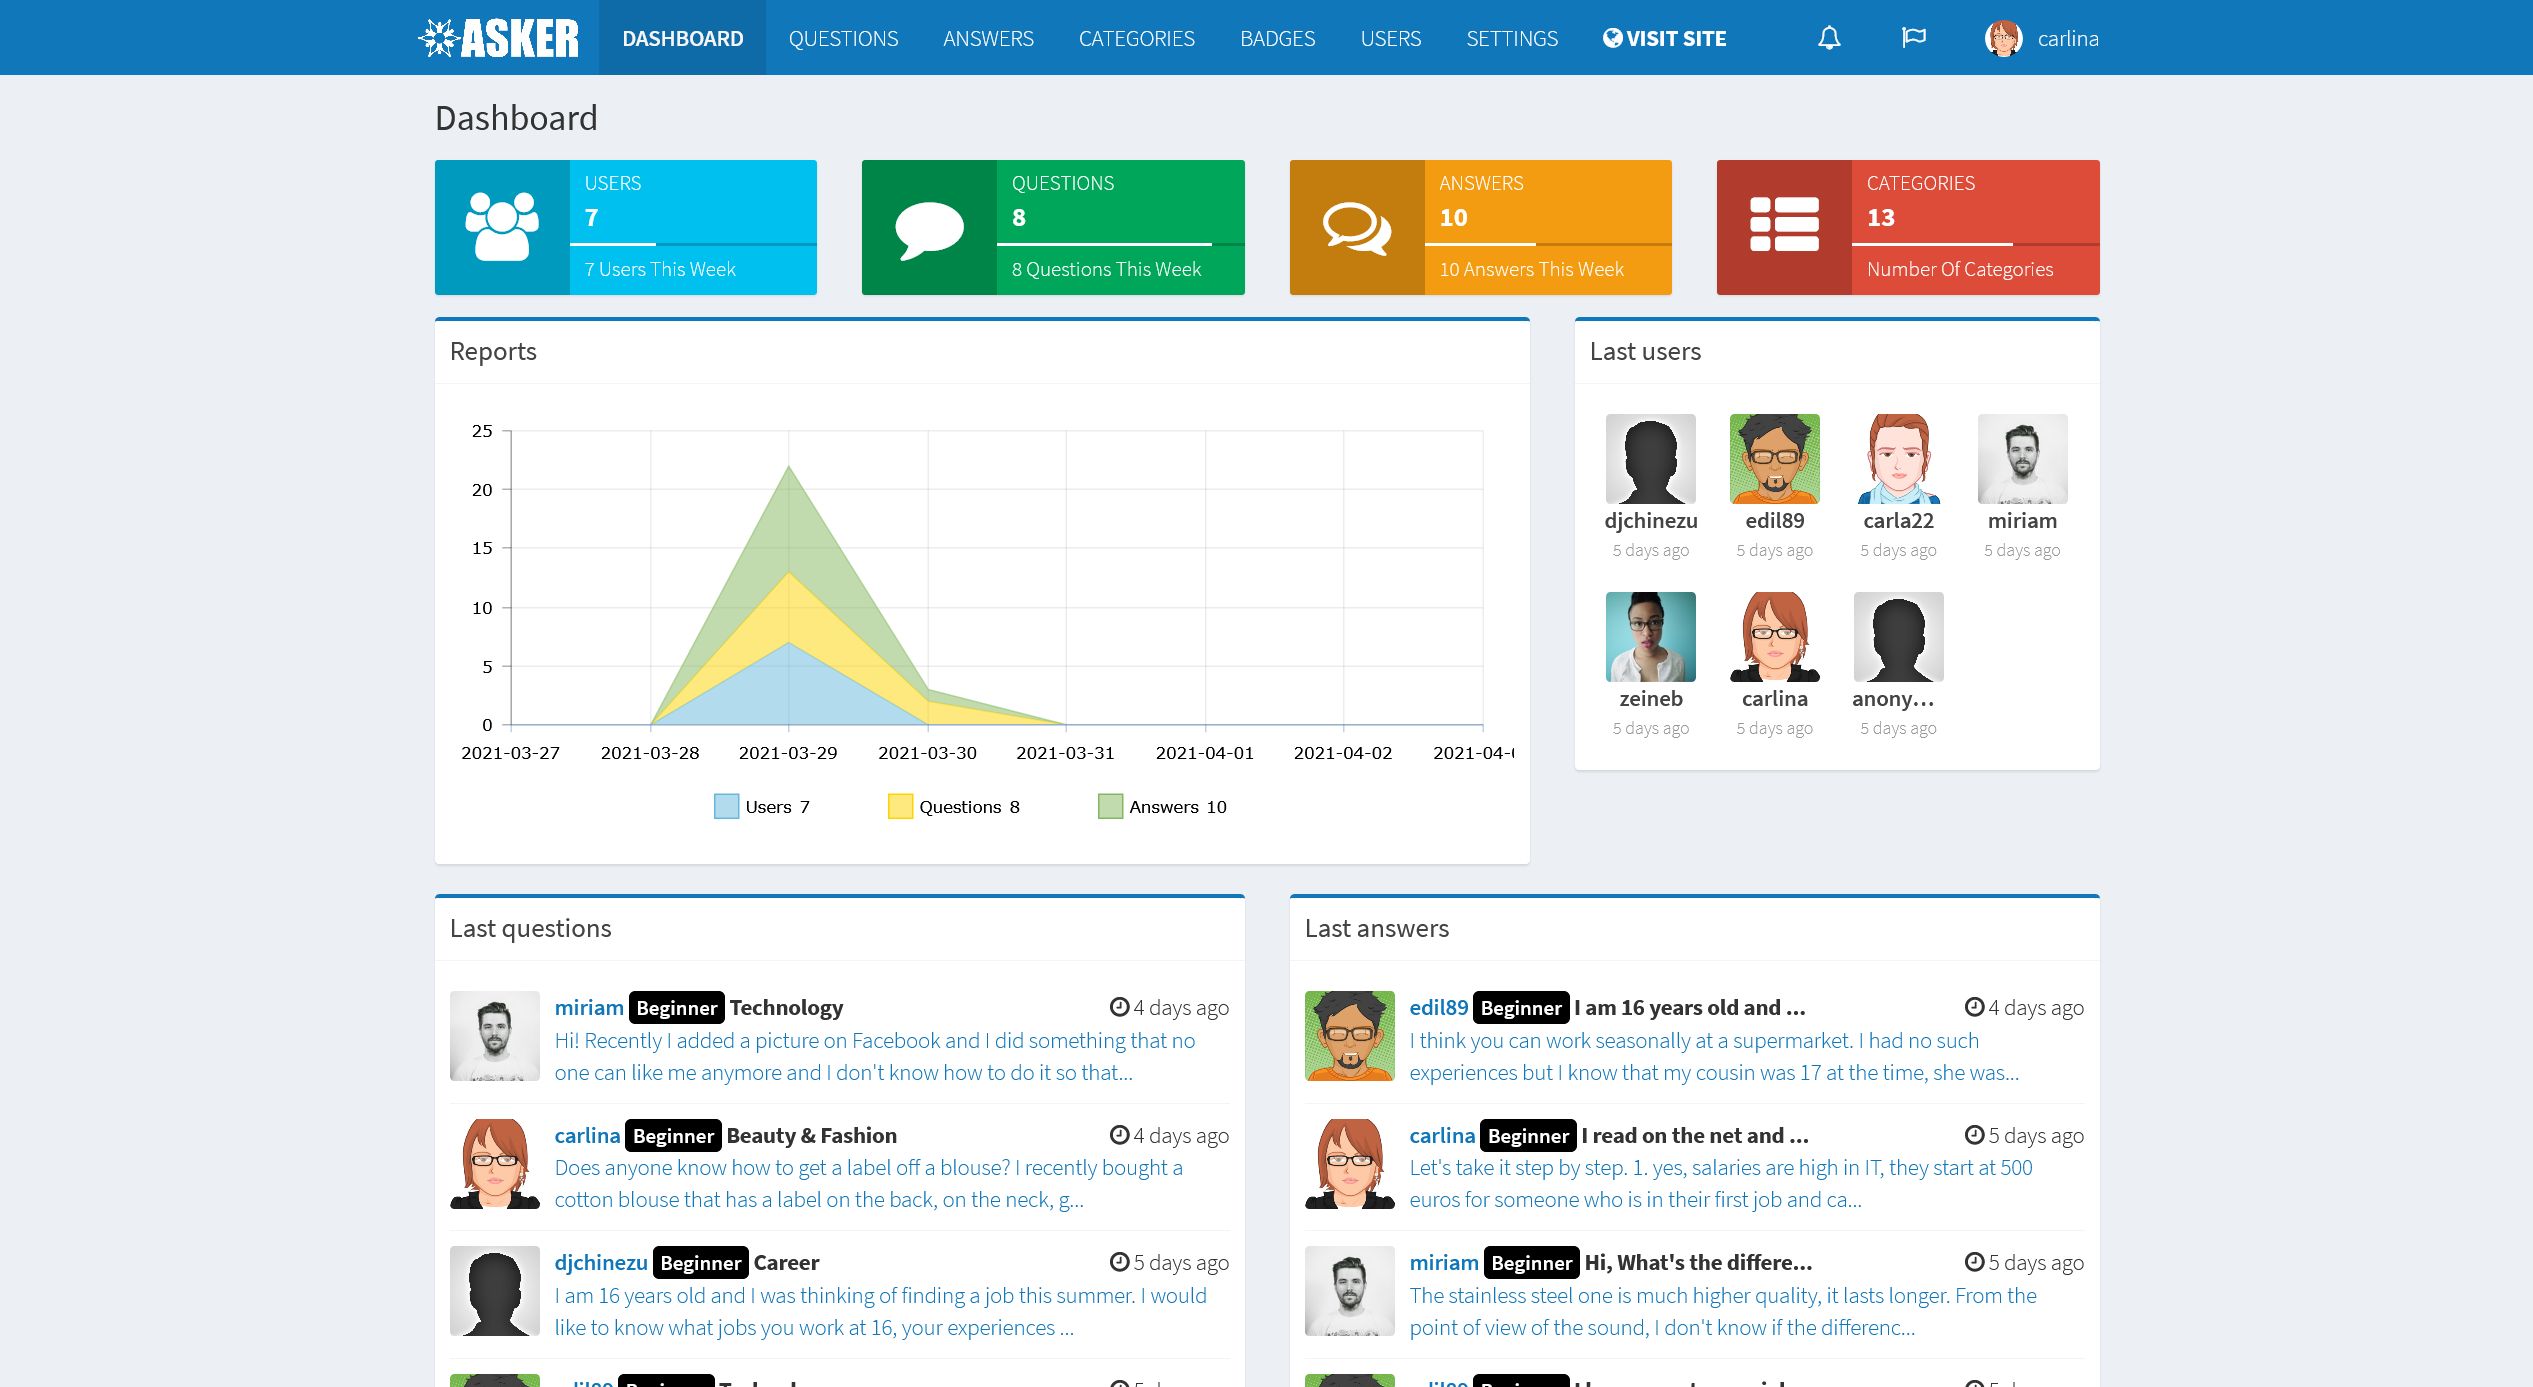
Task: Click the globe Visit Site link
Action: click(x=1664, y=38)
